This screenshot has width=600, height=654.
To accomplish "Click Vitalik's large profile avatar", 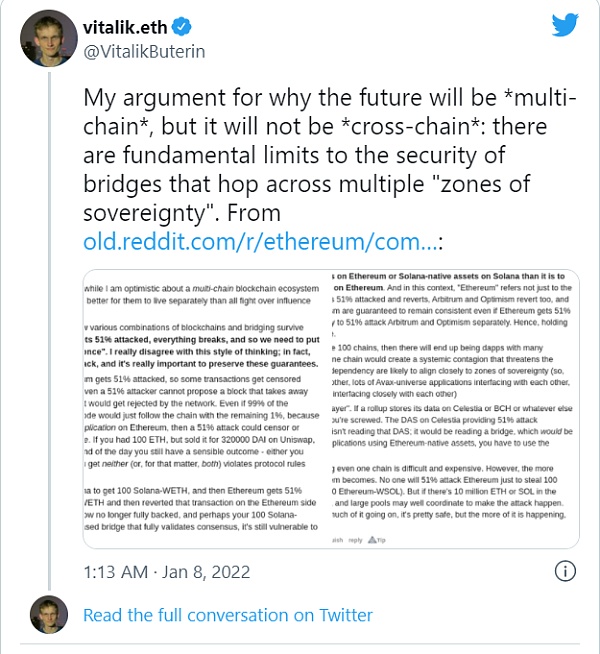I will point(49,38).
